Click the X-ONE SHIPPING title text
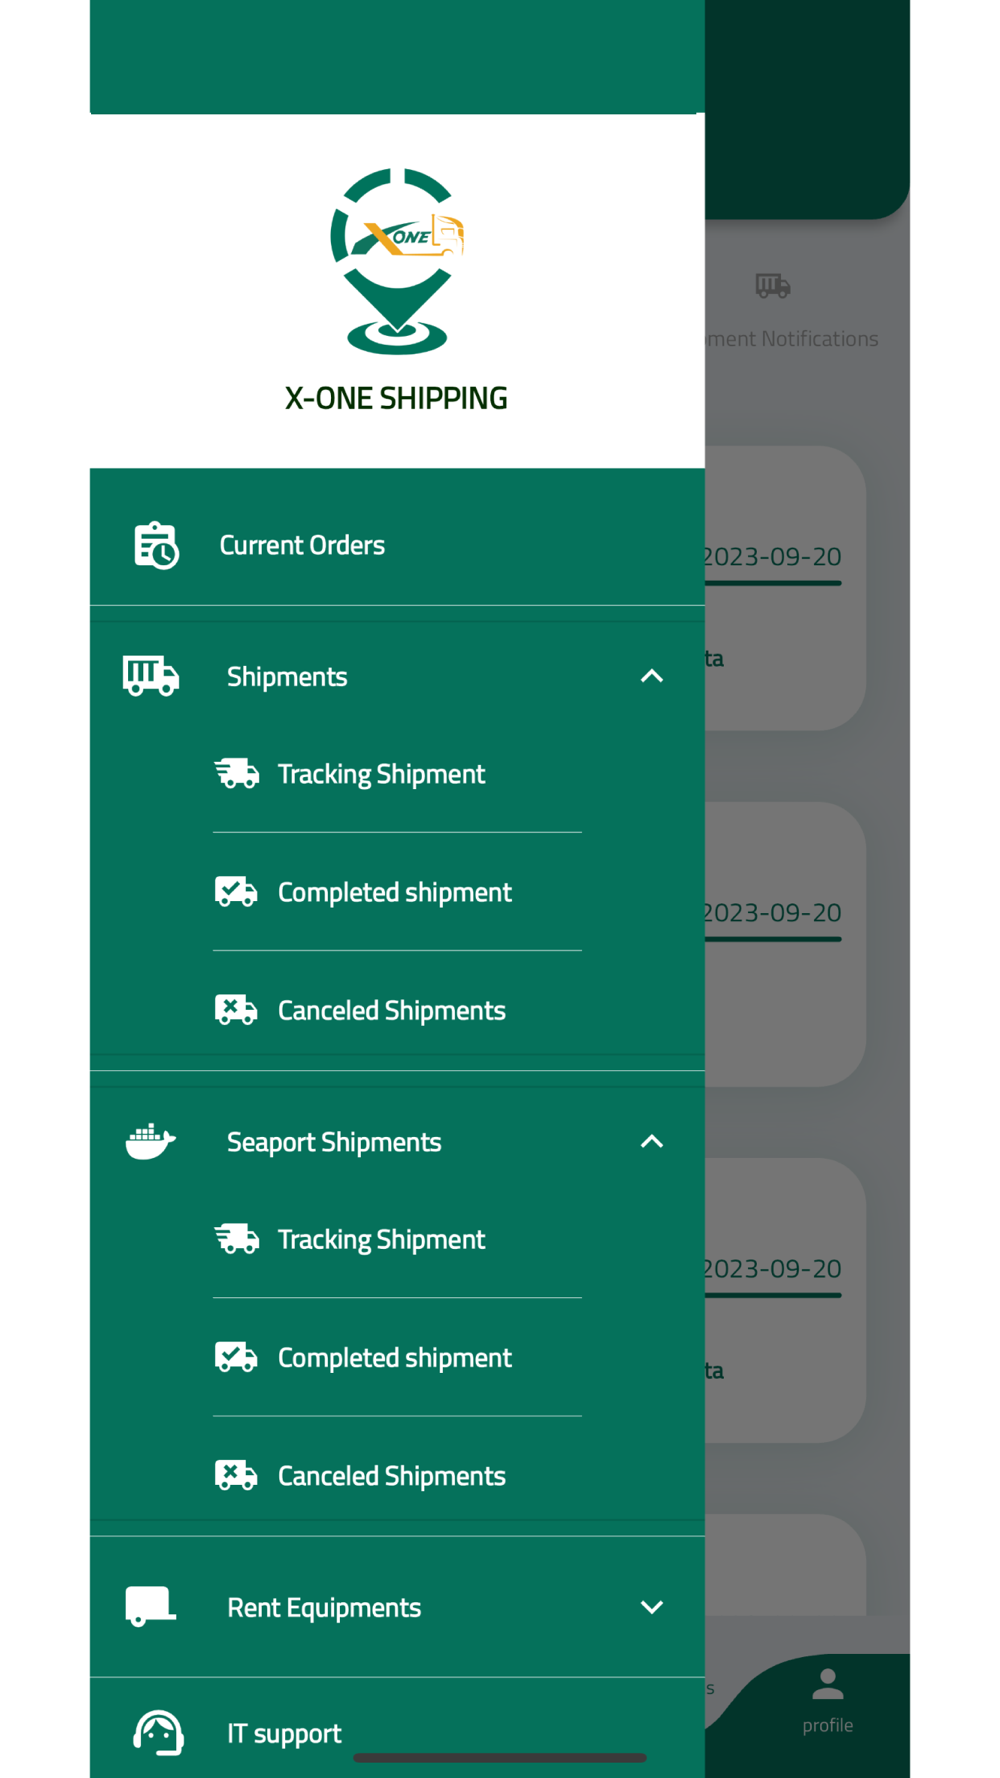The width and height of the screenshot is (1000, 1778). [396, 398]
